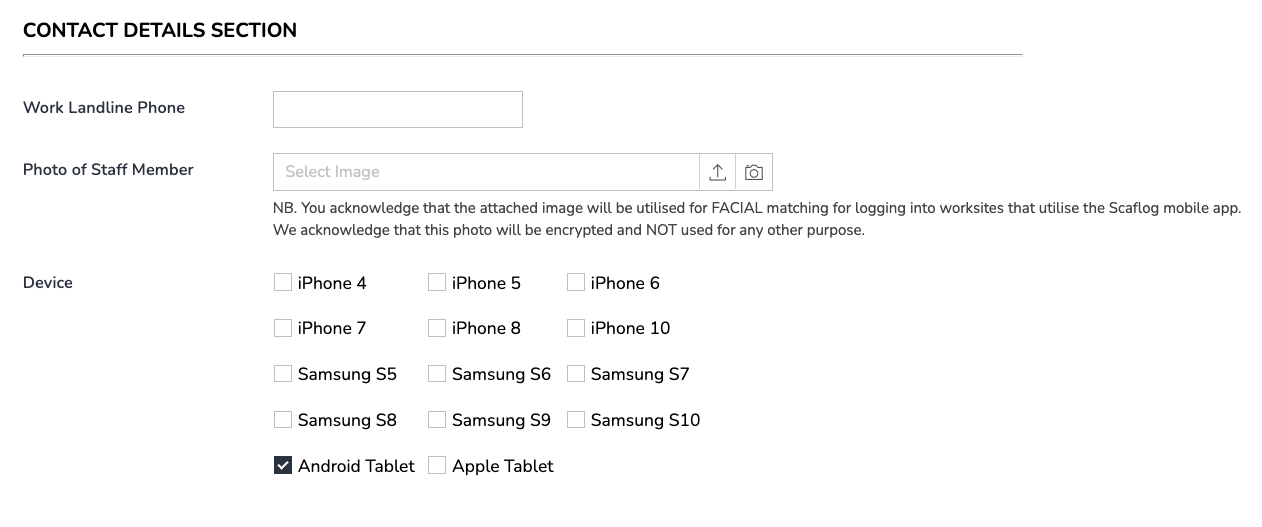Select the Samsung S9 checkbox
The width and height of the screenshot is (1262, 527).
(437, 420)
